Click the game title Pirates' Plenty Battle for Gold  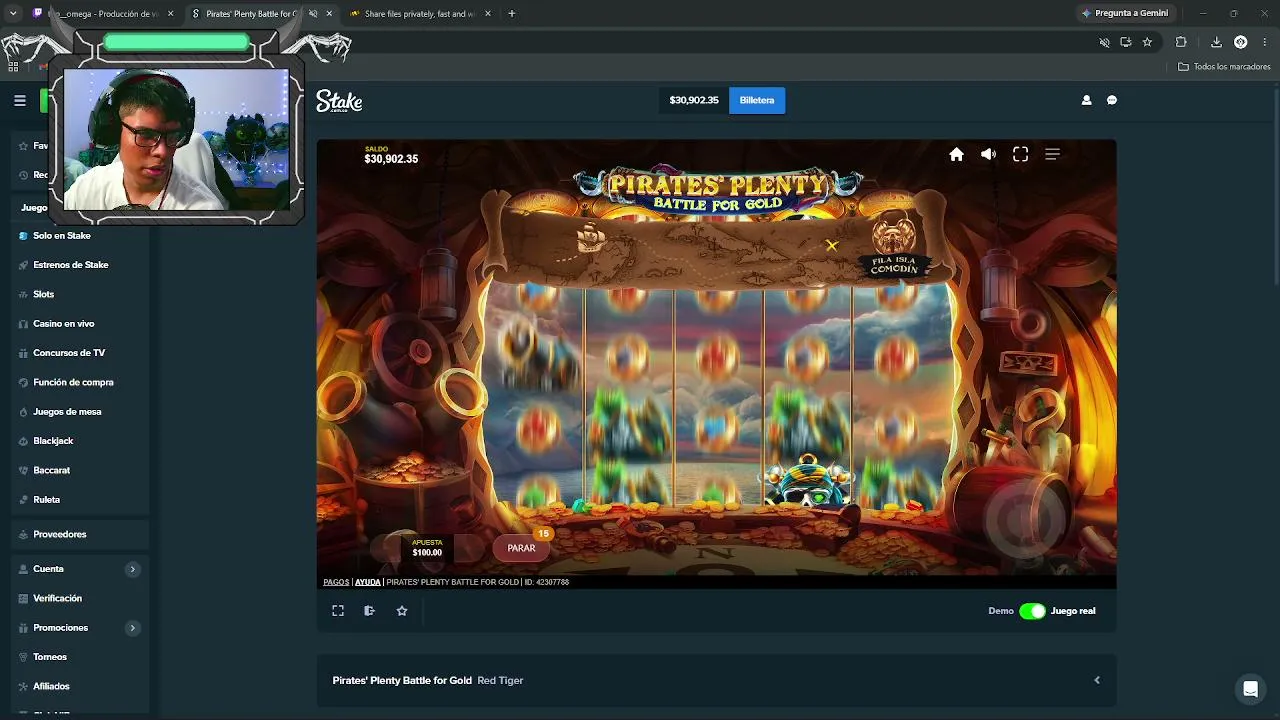coord(402,680)
